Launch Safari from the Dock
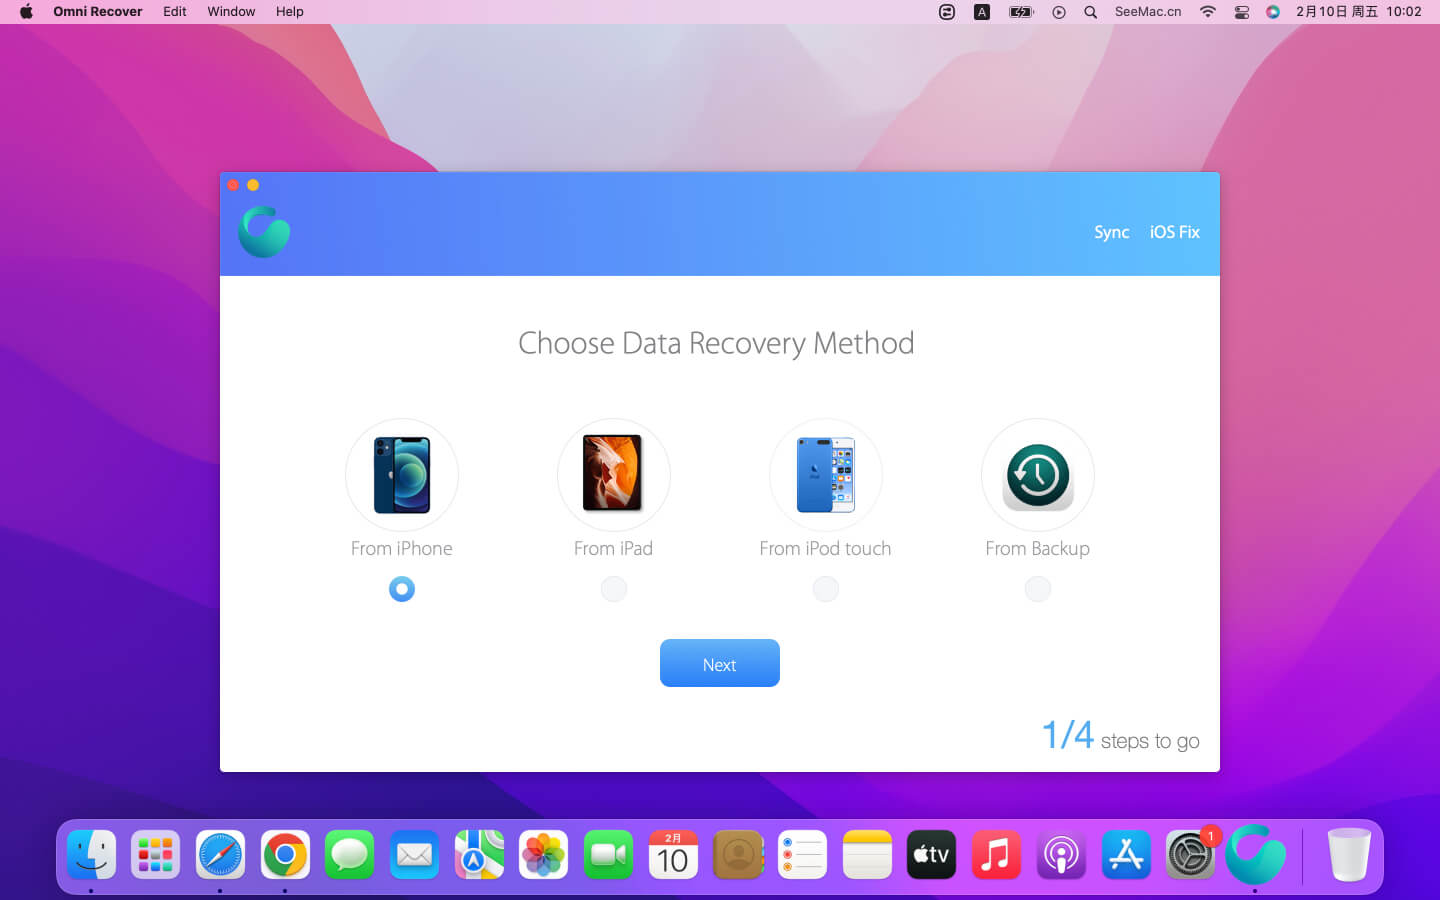This screenshot has height=900, width=1440. pyautogui.click(x=220, y=855)
